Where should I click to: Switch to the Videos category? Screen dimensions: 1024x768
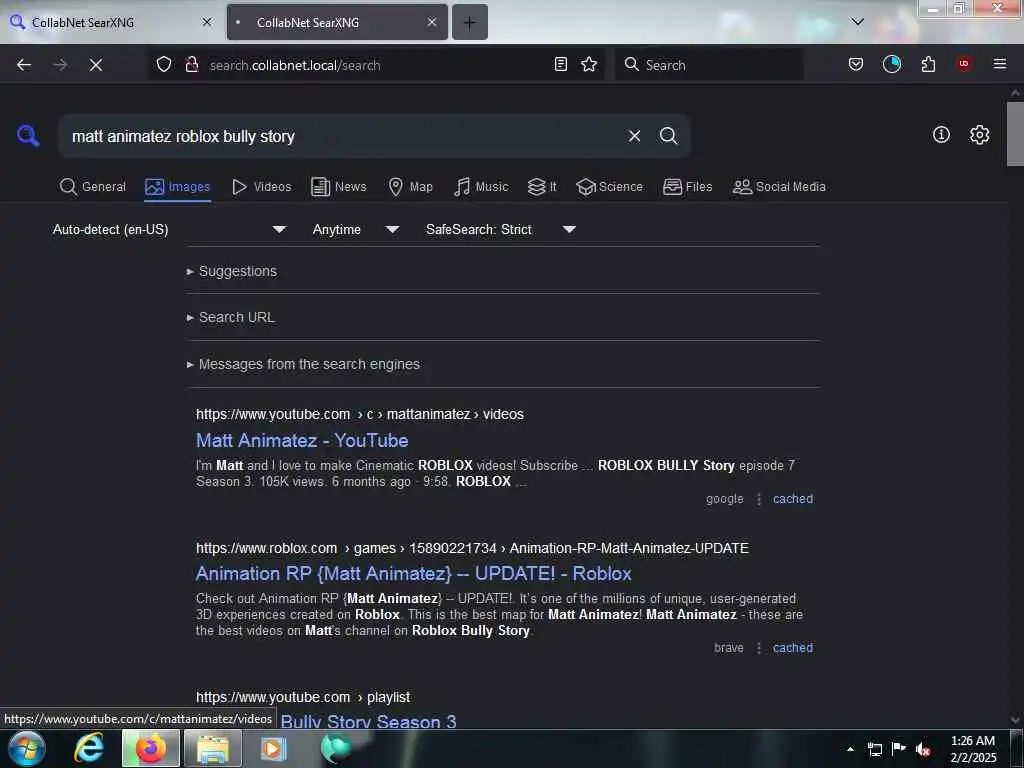click(262, 187)
